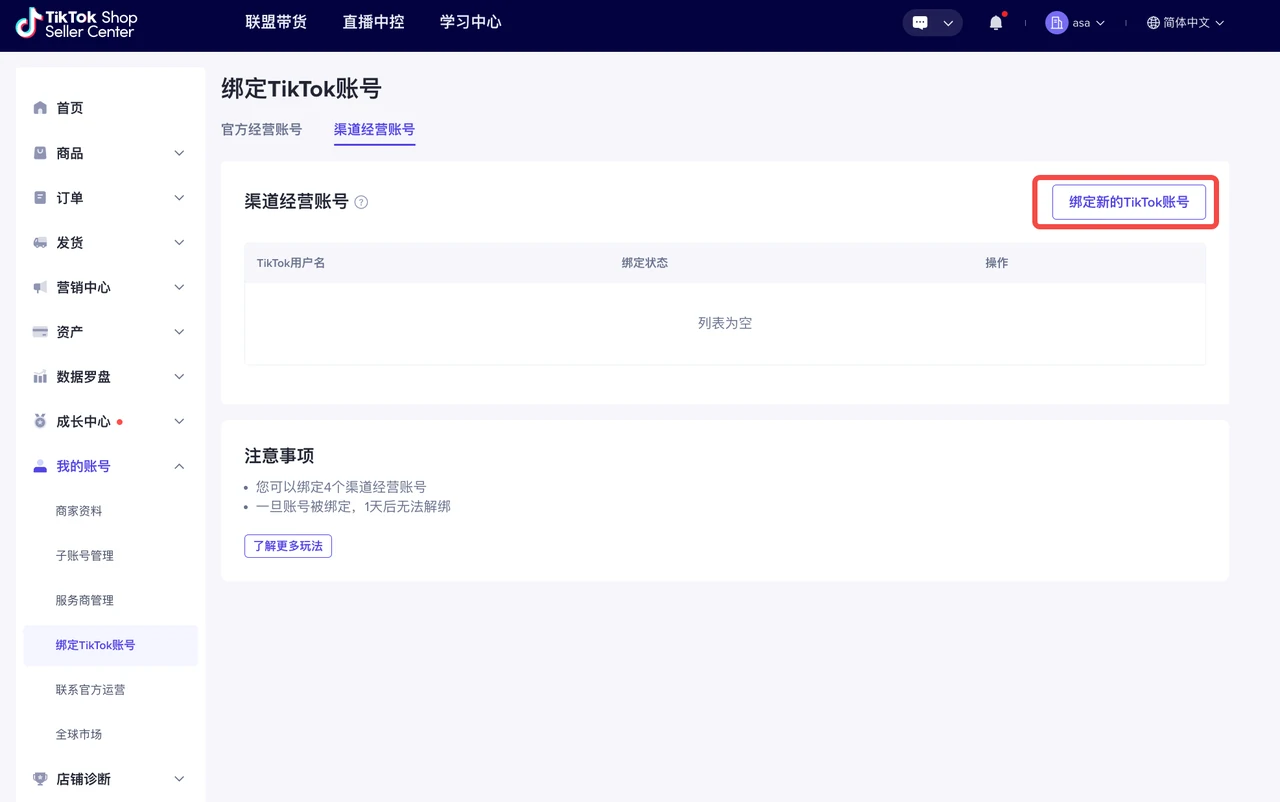This screenshot has width=1280, height=802.
Task: Click the help icon beside 渠道经营账号
Action: click(x=361, y=202)
